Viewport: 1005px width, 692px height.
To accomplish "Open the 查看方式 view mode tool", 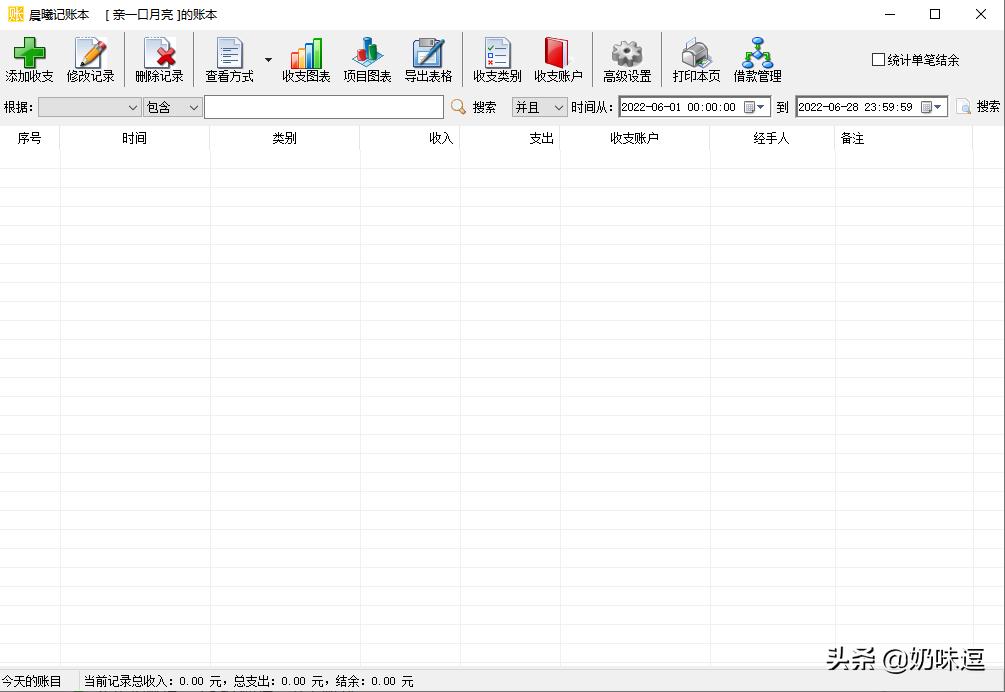I will tap(229, 60).
